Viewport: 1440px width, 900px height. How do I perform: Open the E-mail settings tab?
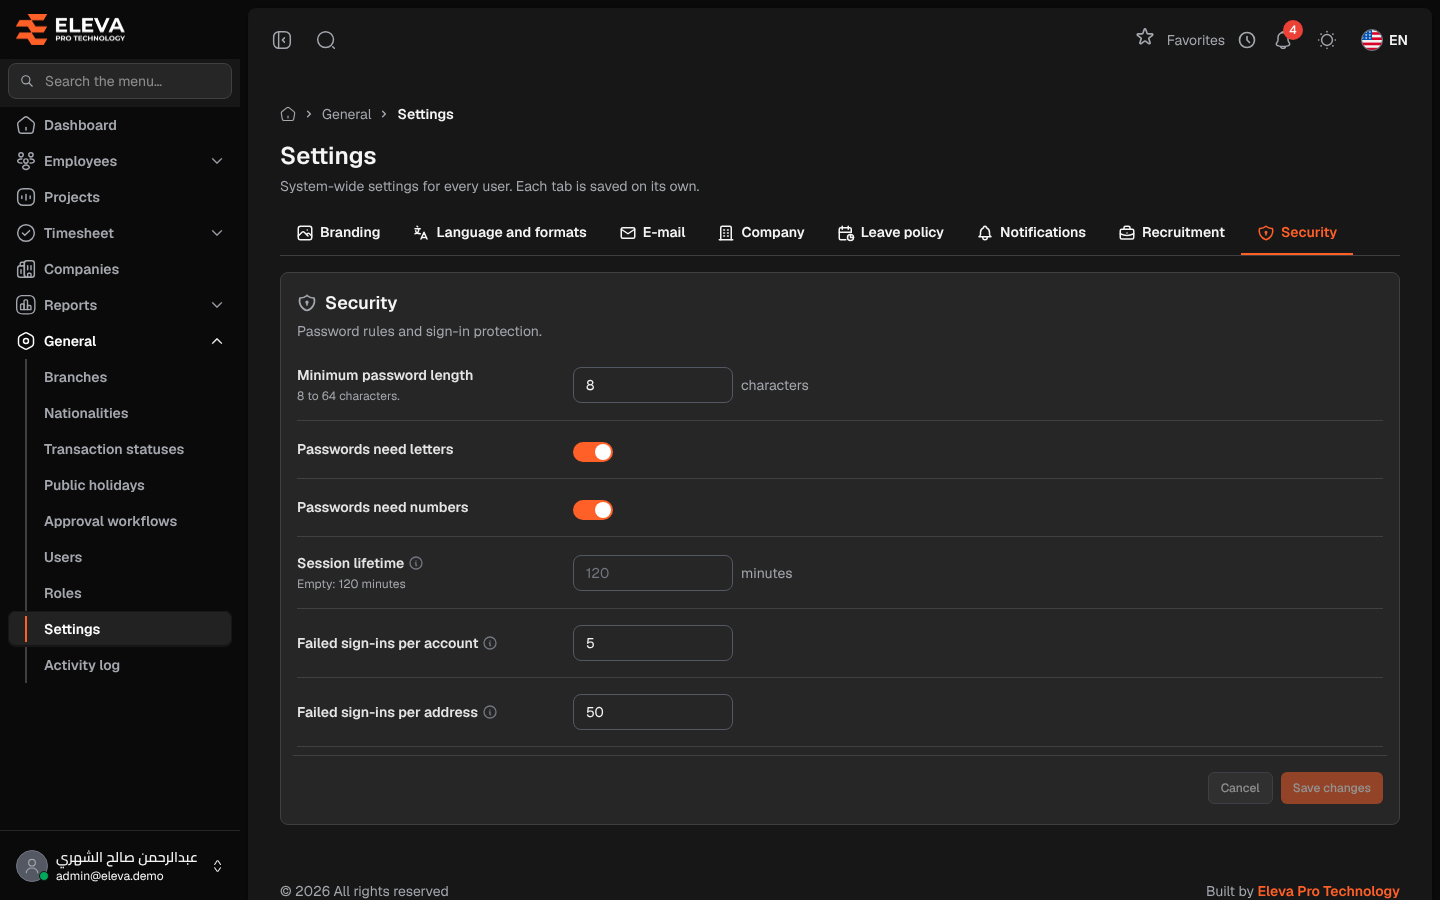[653, 233]
